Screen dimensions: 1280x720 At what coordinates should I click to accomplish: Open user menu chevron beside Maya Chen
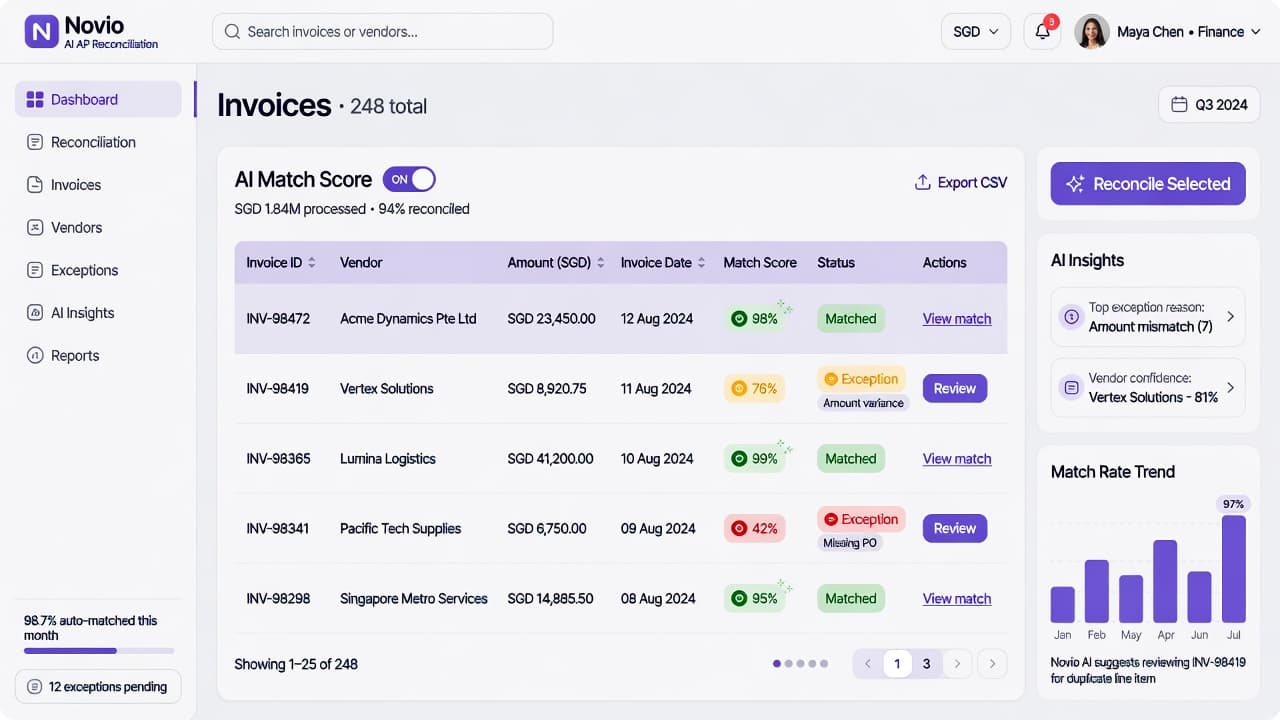coord(1255,32)
